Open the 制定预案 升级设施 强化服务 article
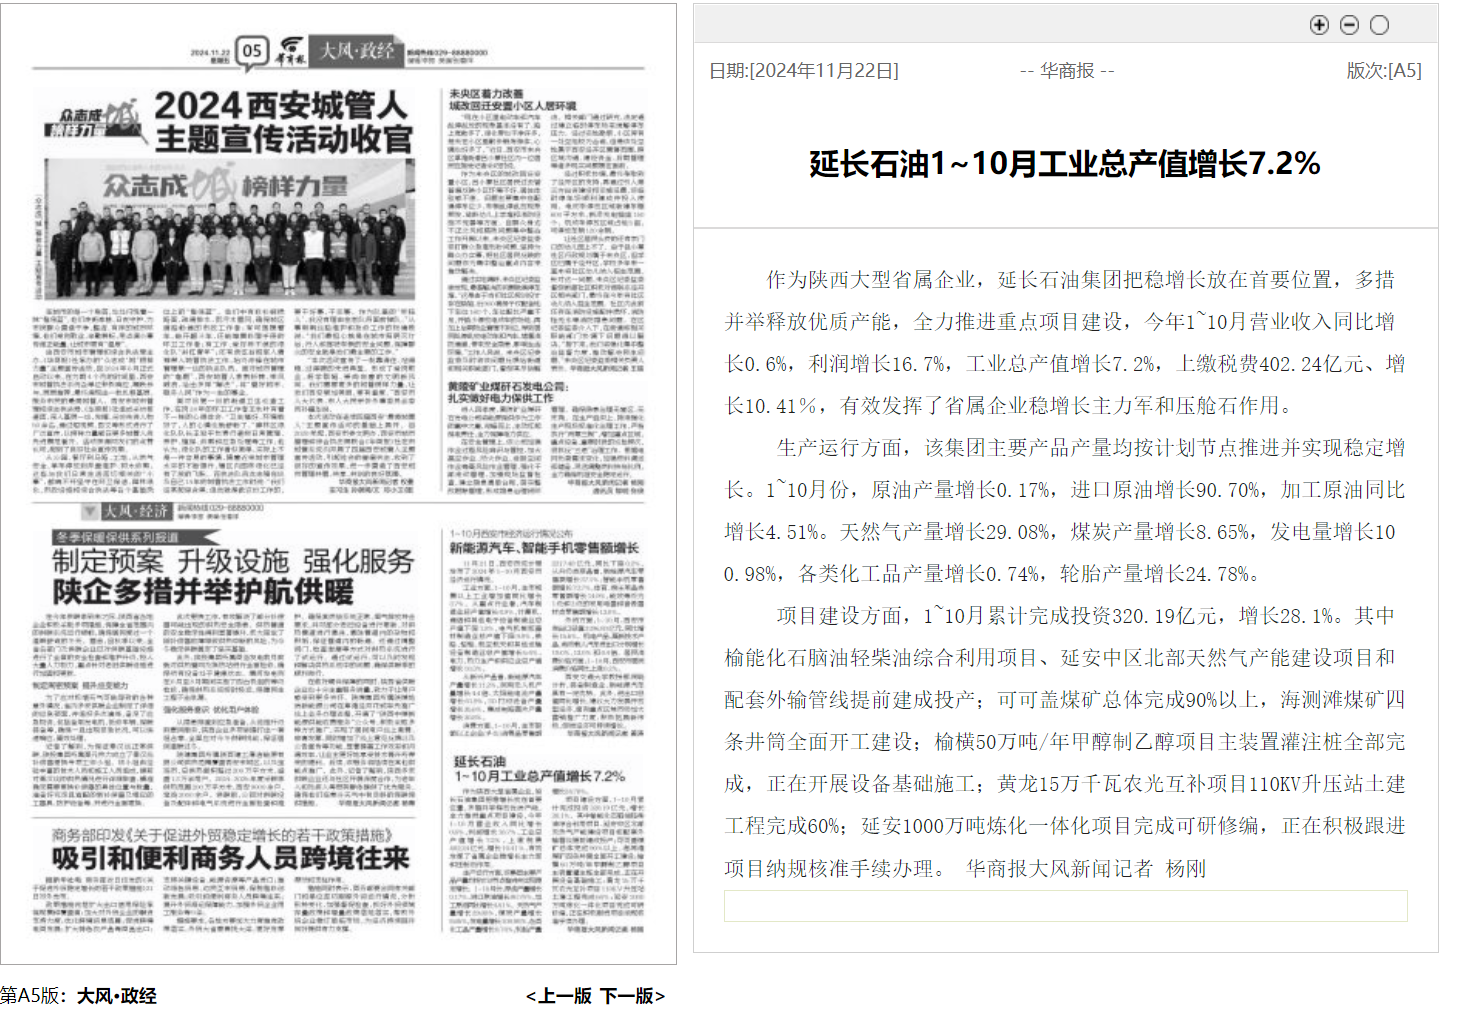This screenshot has width=1467, height=1009. [x=233, y=561]
